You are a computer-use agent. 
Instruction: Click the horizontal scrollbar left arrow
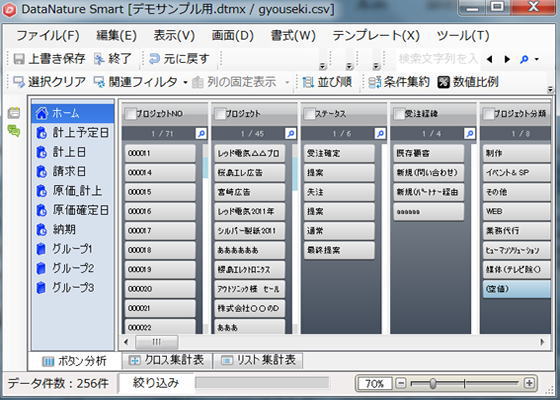[x=126, y=342]
